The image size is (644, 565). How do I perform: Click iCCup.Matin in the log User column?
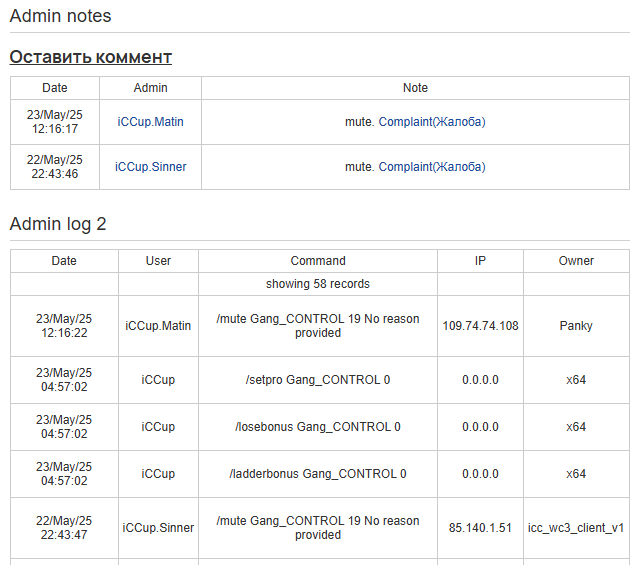coord(158,326)
